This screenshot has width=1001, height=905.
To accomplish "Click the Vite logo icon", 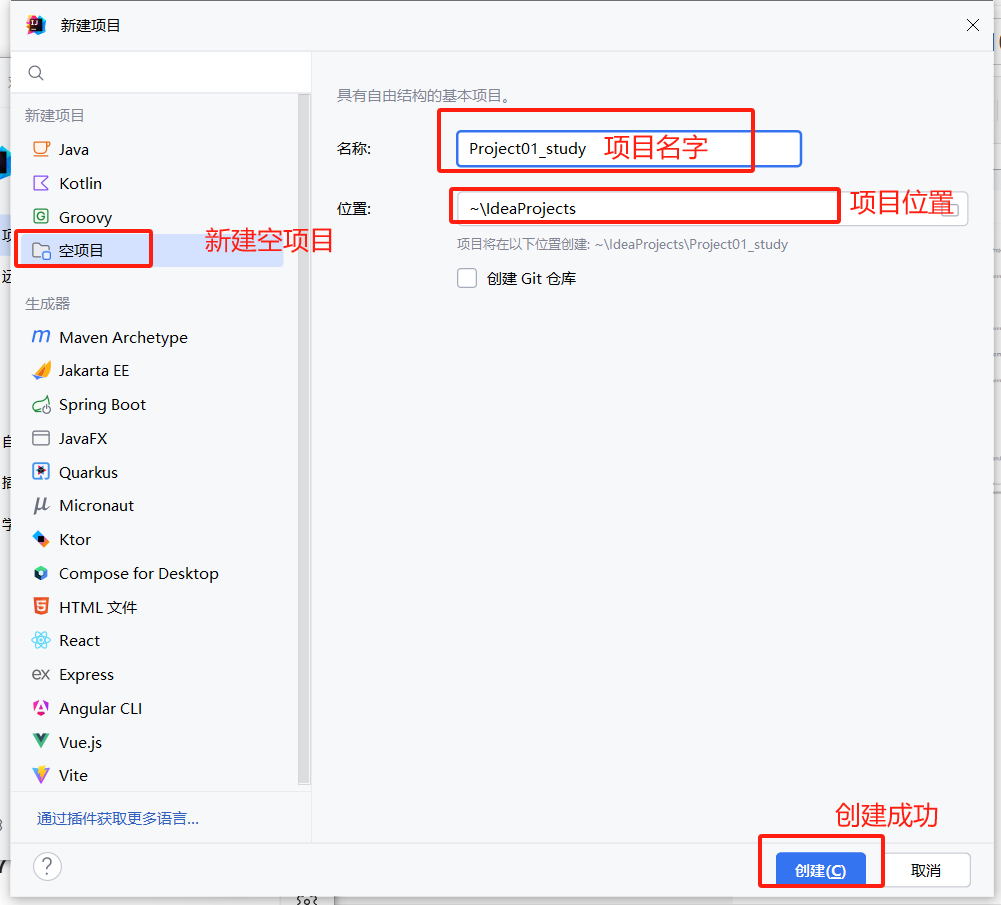I will pyautogui.click(x=41, y=775).
